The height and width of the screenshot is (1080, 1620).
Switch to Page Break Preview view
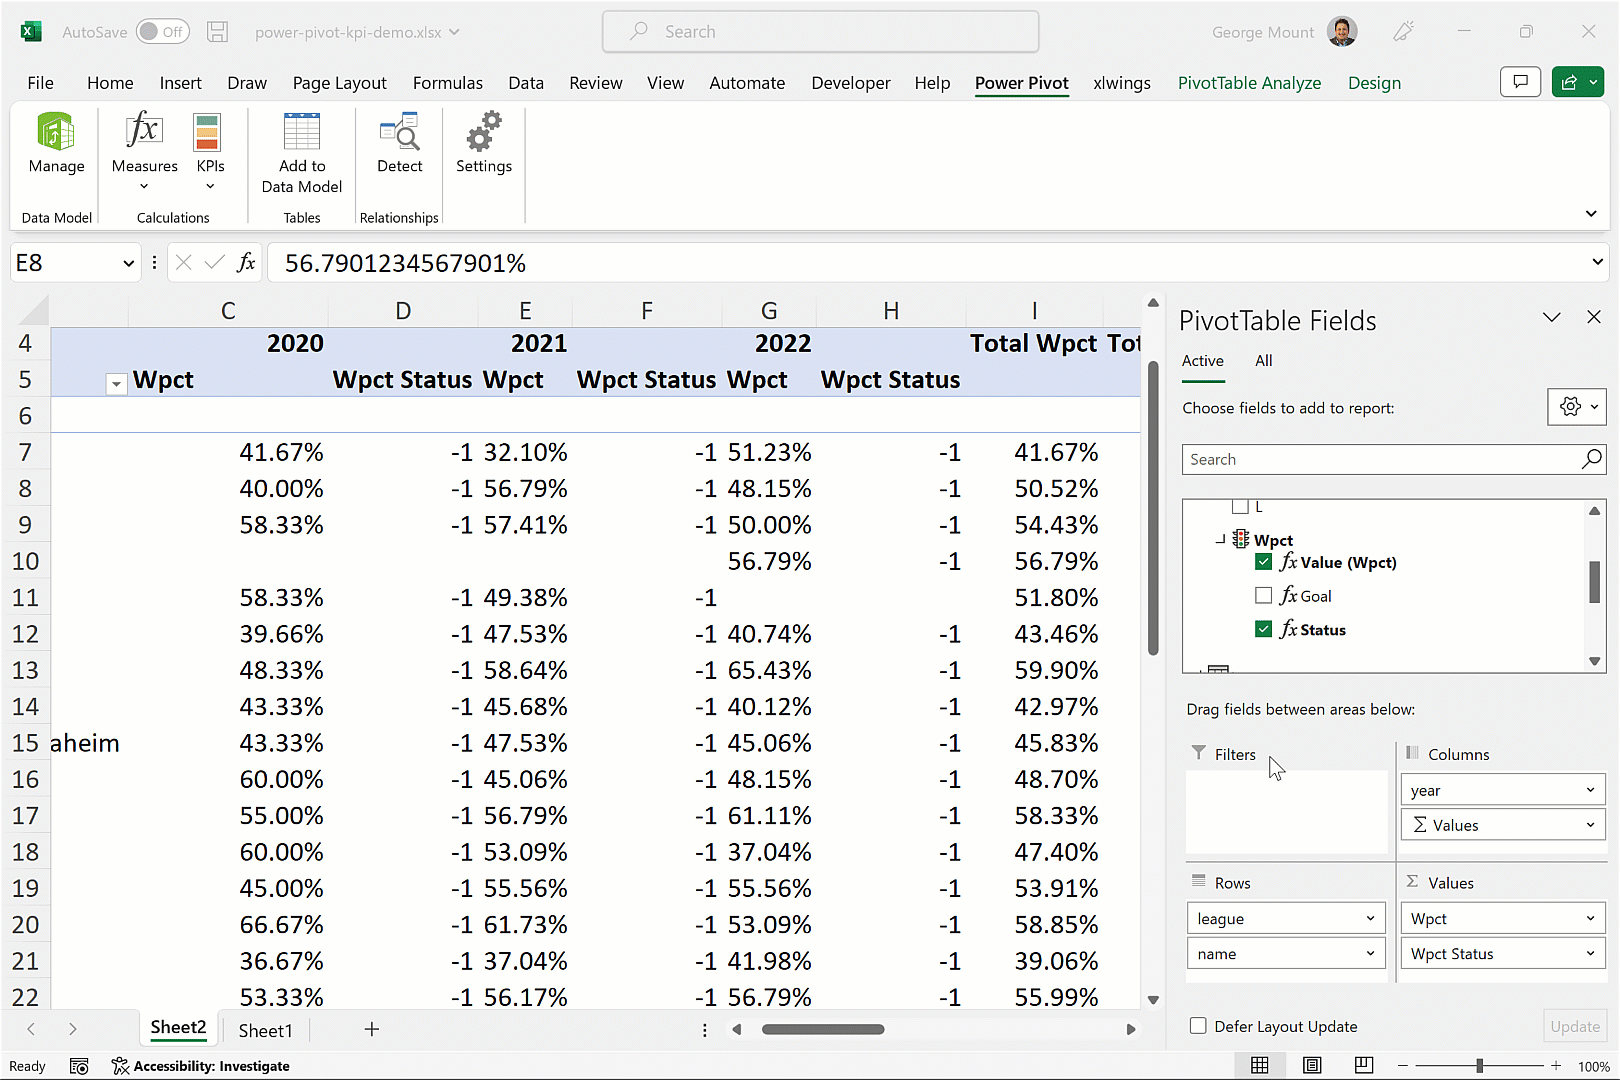pyautogui.click(x=1364, y=1065)
